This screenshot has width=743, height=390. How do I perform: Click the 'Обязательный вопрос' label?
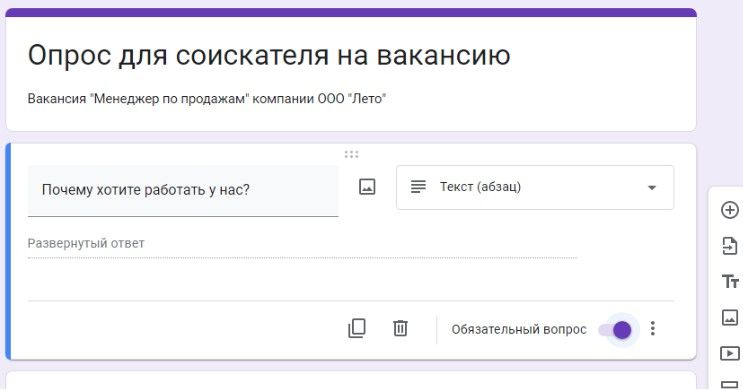coord(519,329)
